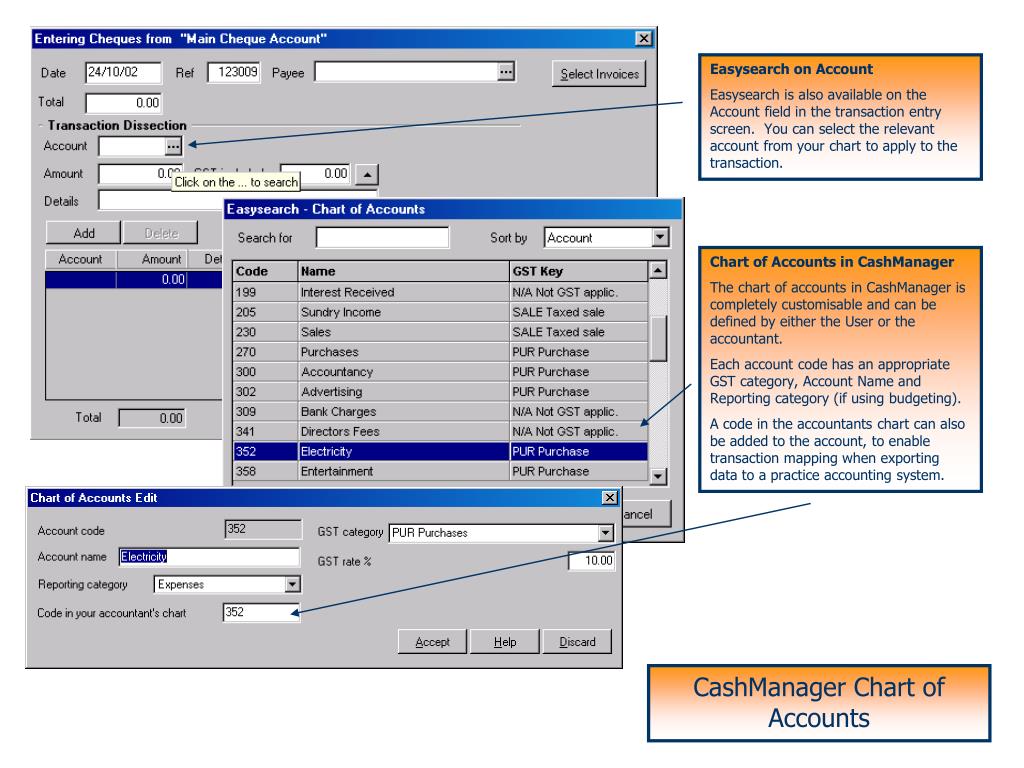The image size is (1024, 768).
Task: Select the Sales account row
Action: pos(440,332)
